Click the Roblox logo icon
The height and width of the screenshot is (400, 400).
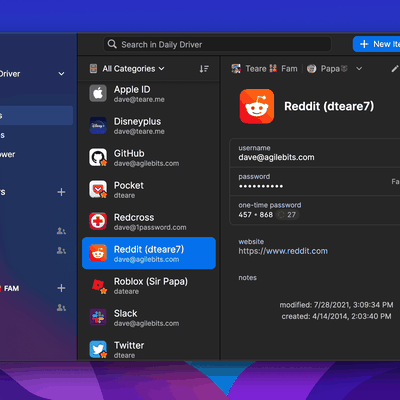pos(98,285)
